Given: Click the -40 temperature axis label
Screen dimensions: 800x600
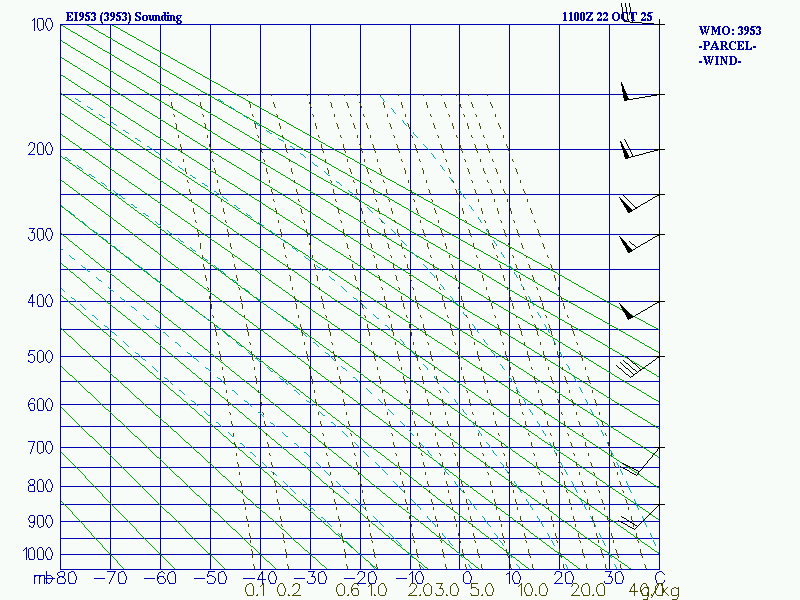Looking at the screenshot, I should click(x=260, y=578).
